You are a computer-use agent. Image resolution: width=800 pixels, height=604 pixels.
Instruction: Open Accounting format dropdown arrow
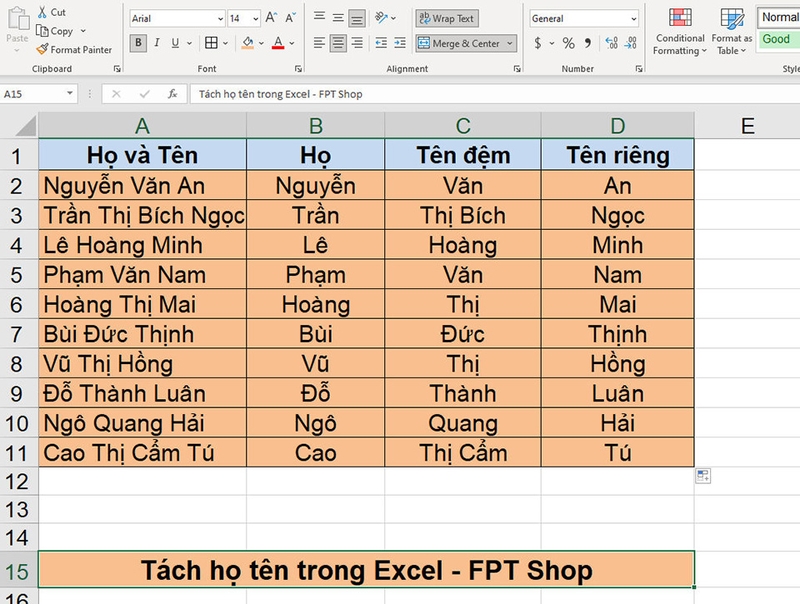(x=552, y=43)
